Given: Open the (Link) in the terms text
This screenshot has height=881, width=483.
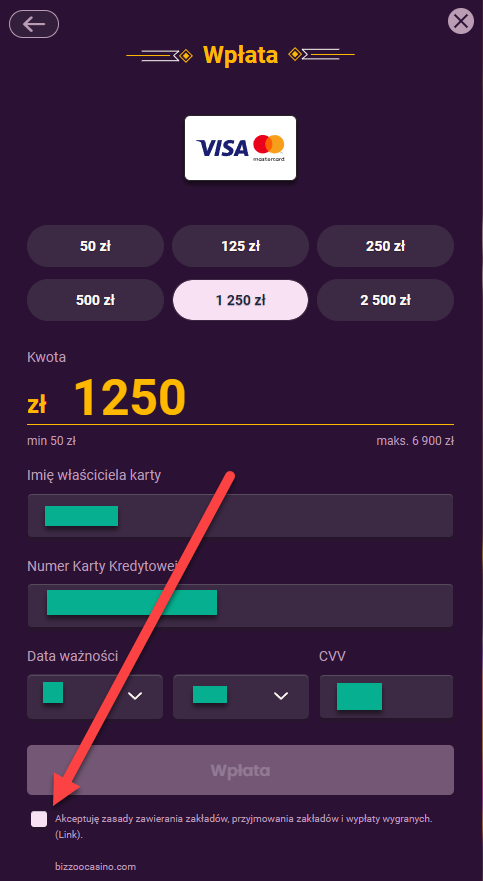Looking at the screenshot, I should [69, 835].
